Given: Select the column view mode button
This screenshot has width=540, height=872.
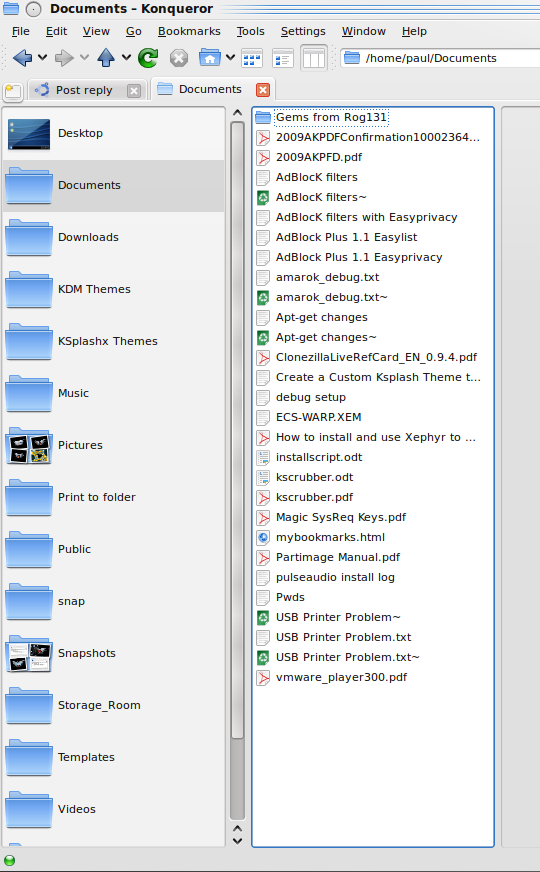Looking at the screenshot, I should coord(314,58).
